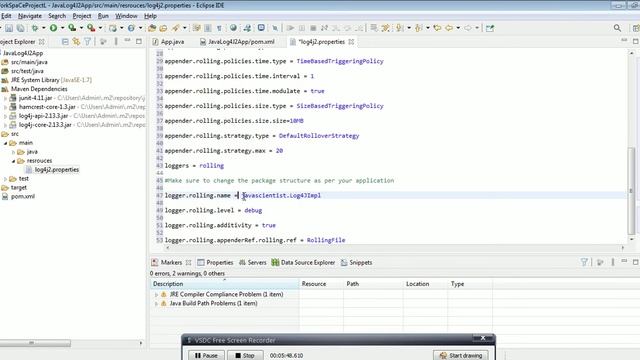Click the Open Type folder icon
Image resolution: width=640 pixels, height=360 pixels.
[x=152, y=28]
